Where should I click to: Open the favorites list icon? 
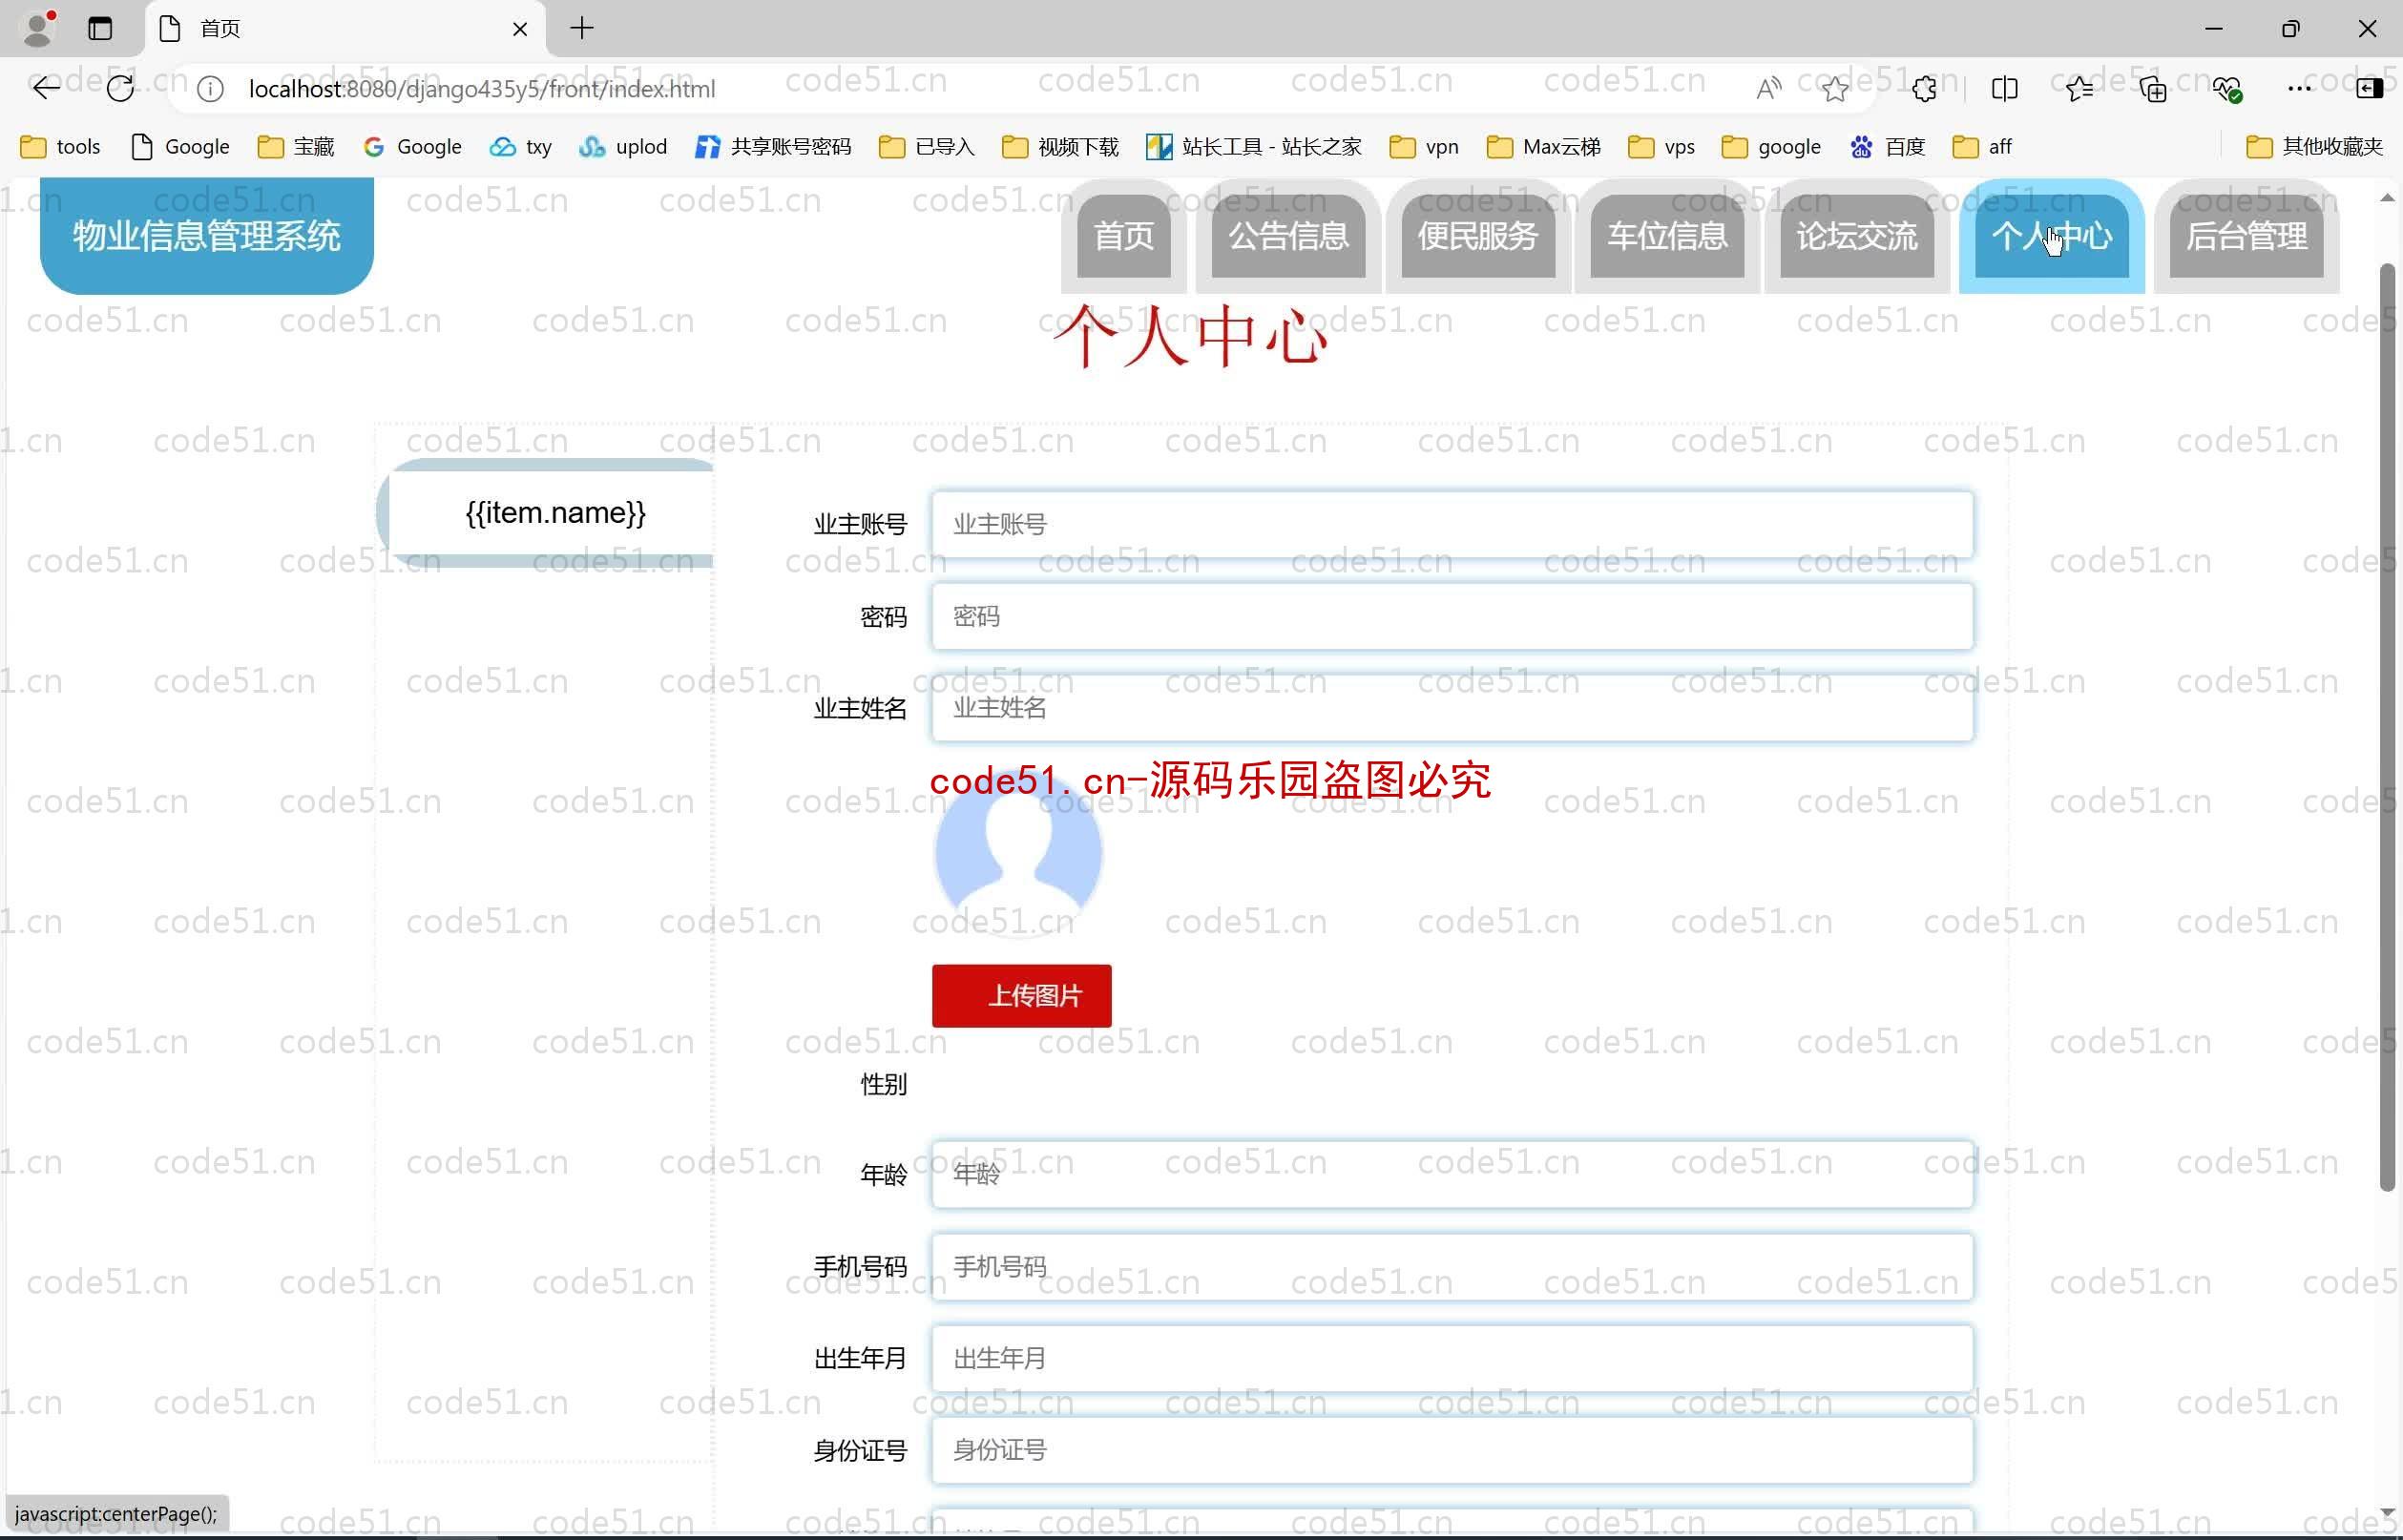[2079, 89]
